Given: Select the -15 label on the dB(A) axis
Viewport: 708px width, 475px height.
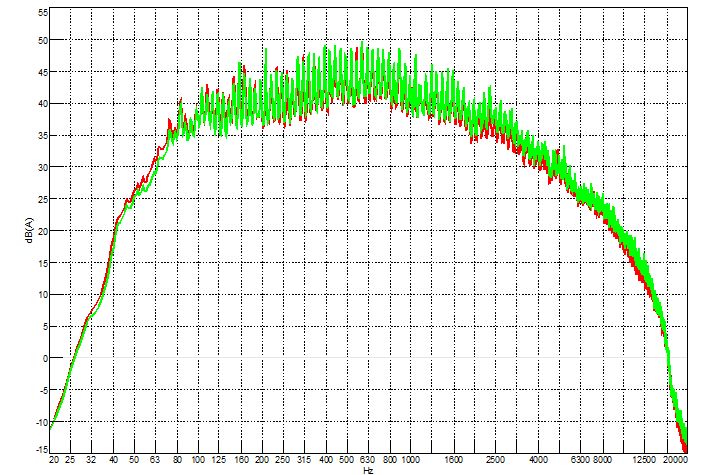Looking at the screenshot, I should (38, 449).
